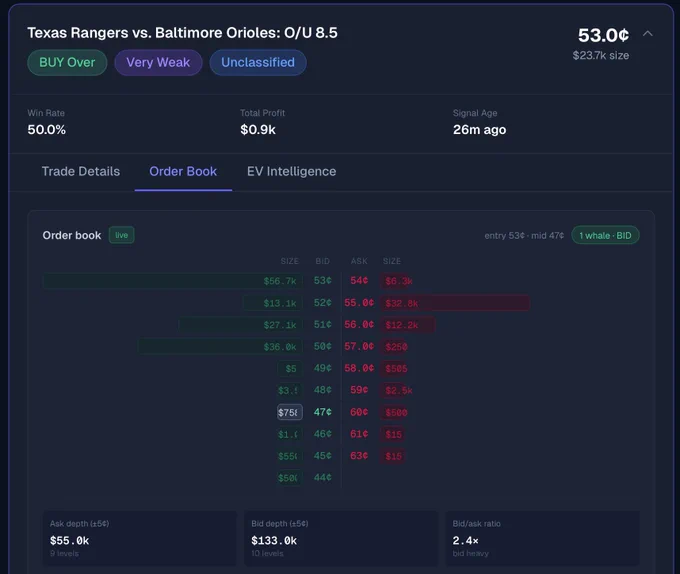This screenshot has width=680, height=574.
Task: Click the $500 ask size at 60¢
Action: tap(395, 412)
